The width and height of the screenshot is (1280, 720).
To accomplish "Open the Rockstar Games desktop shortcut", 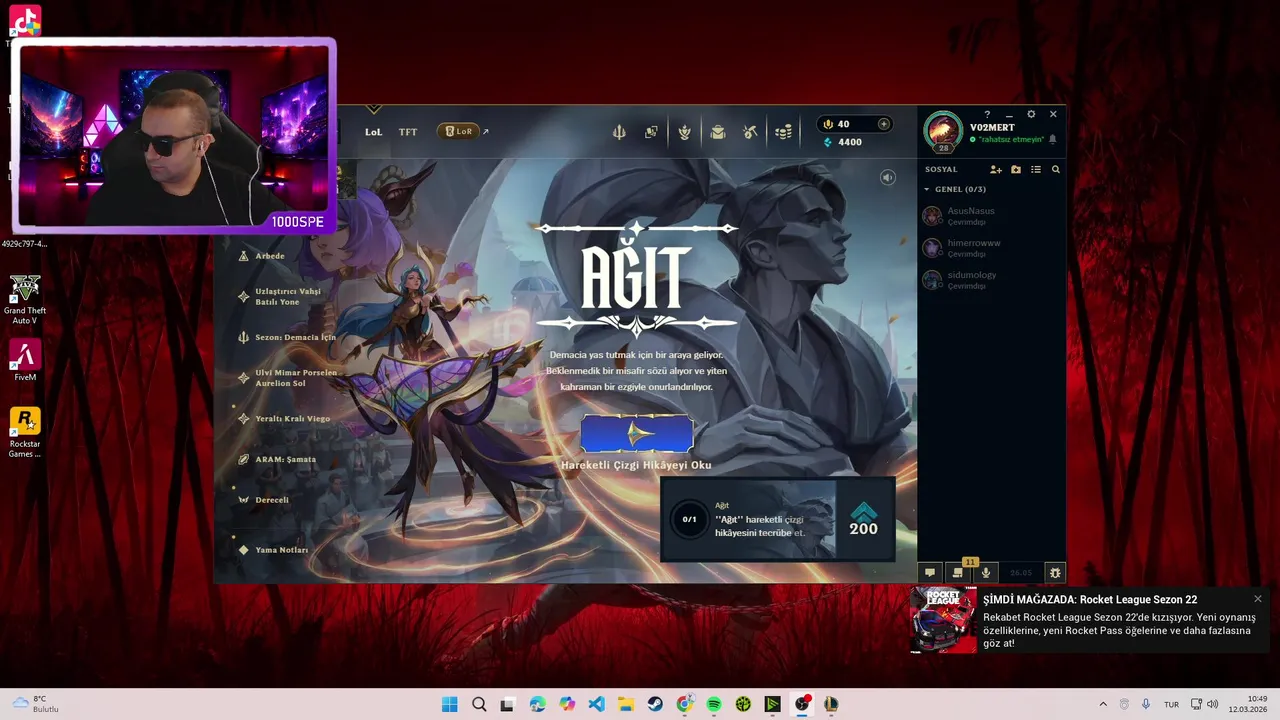I will 25,432.
